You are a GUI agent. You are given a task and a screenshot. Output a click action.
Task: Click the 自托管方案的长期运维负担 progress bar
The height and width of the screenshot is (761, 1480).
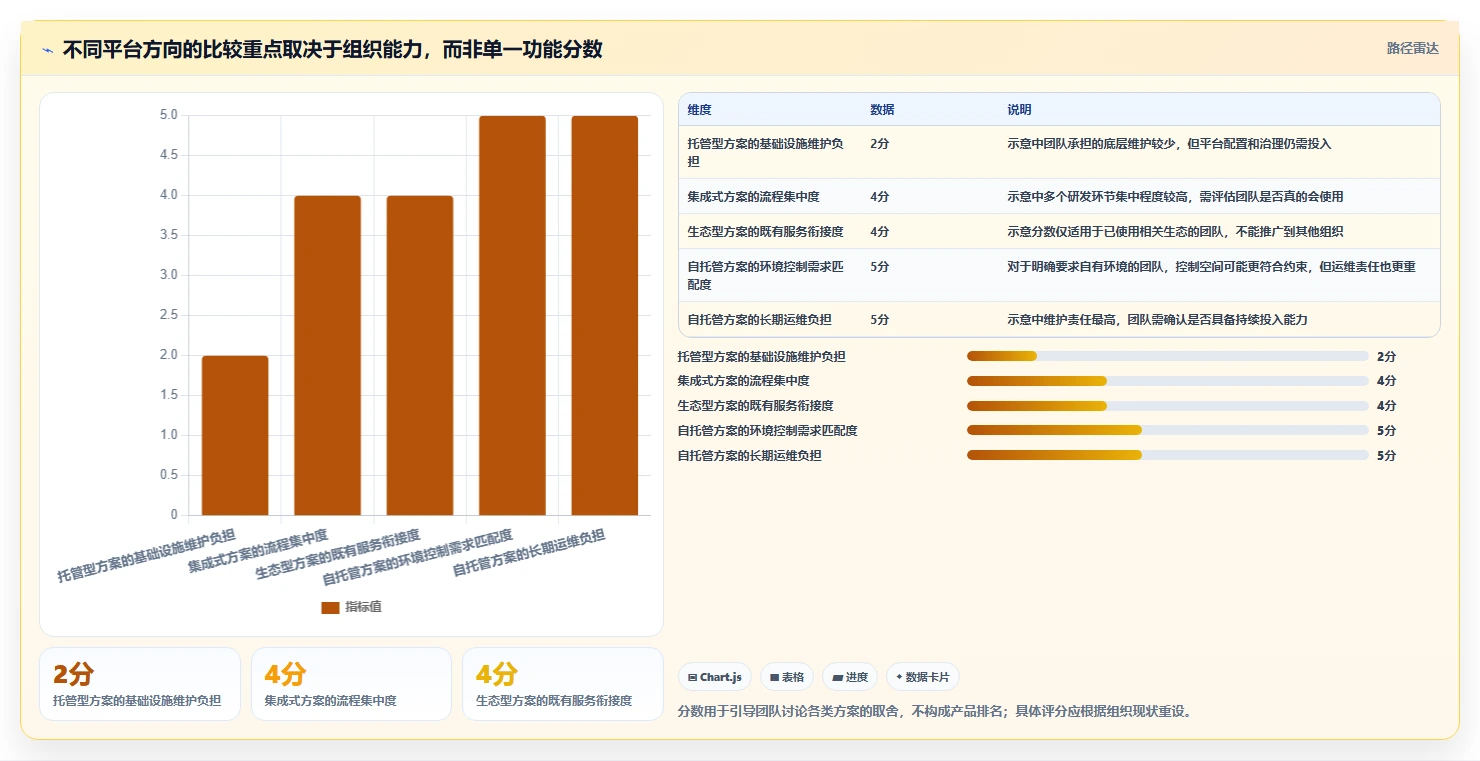[1168, 455]
